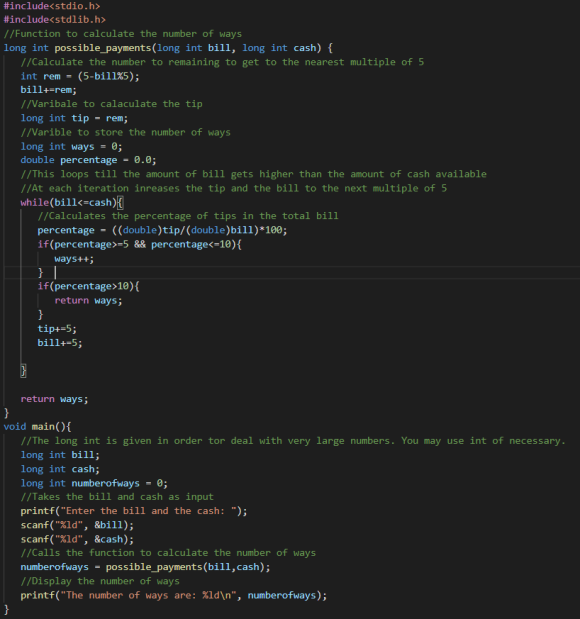
Task: Click the 'bill+=5;' statement
Action: 60,343
